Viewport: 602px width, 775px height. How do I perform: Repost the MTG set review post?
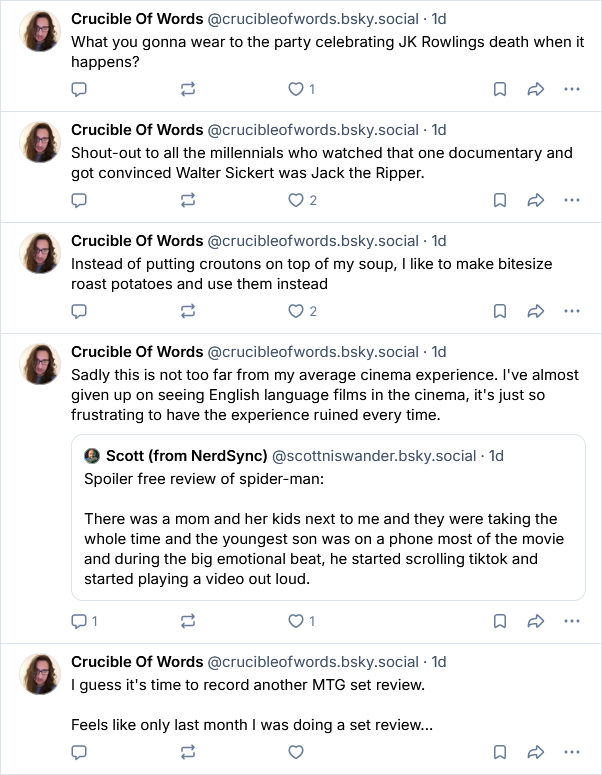point(188,752)
